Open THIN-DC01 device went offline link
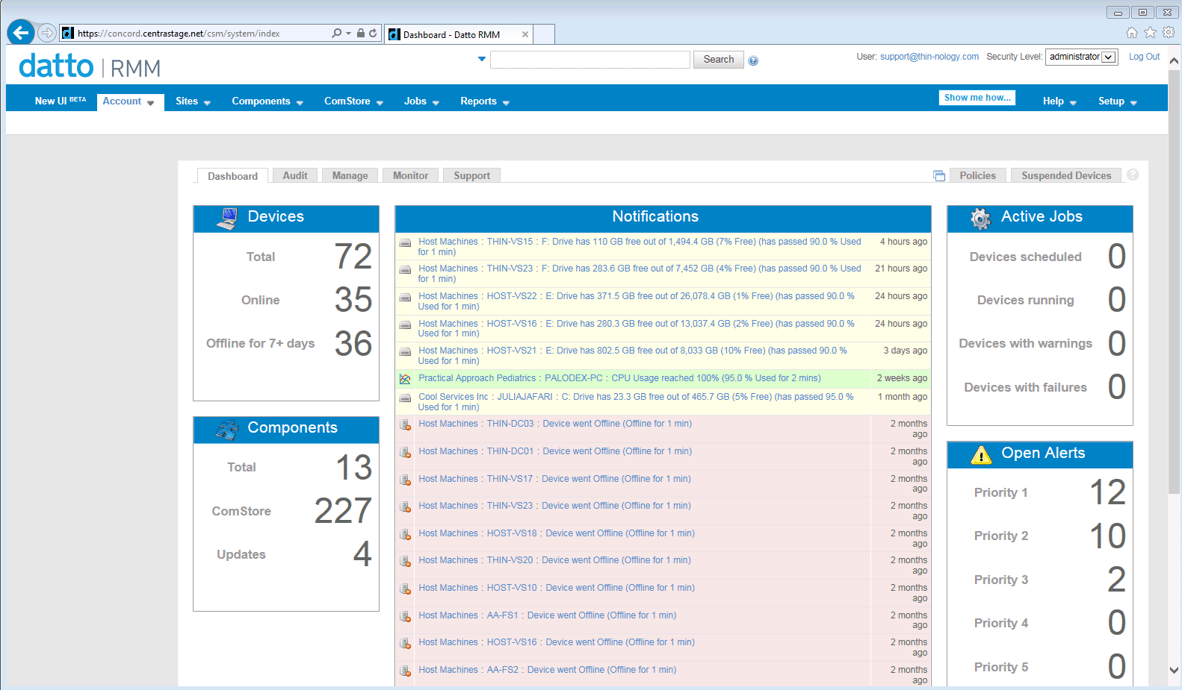 coord(555,451)
